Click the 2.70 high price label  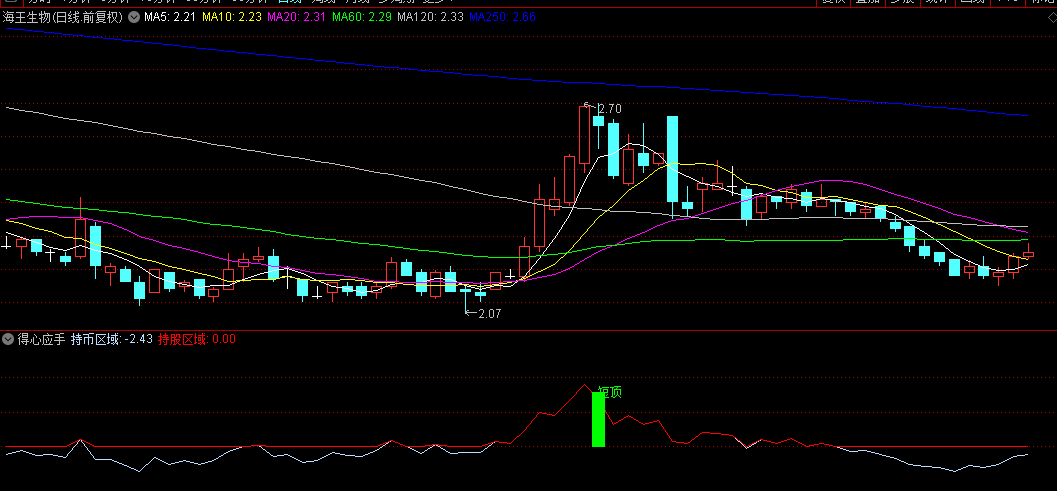click(x=610, y=108)
